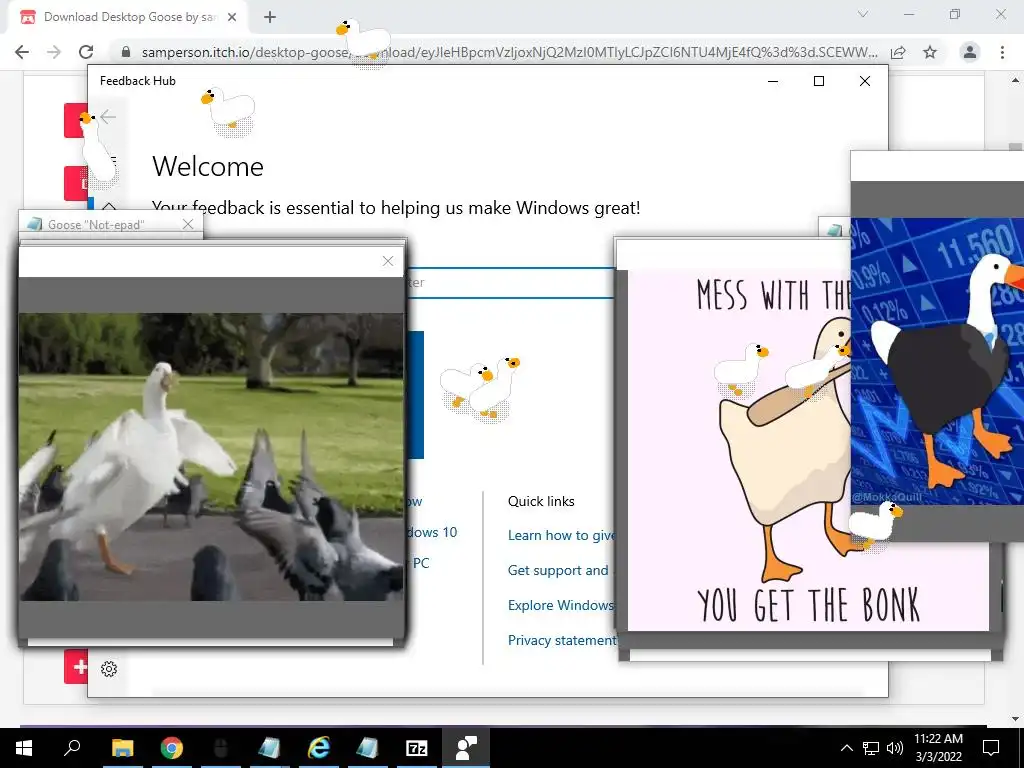This screenshot has height=768, width=1024.
Task: Open Get support and link
Action: [x=558, y=570]
